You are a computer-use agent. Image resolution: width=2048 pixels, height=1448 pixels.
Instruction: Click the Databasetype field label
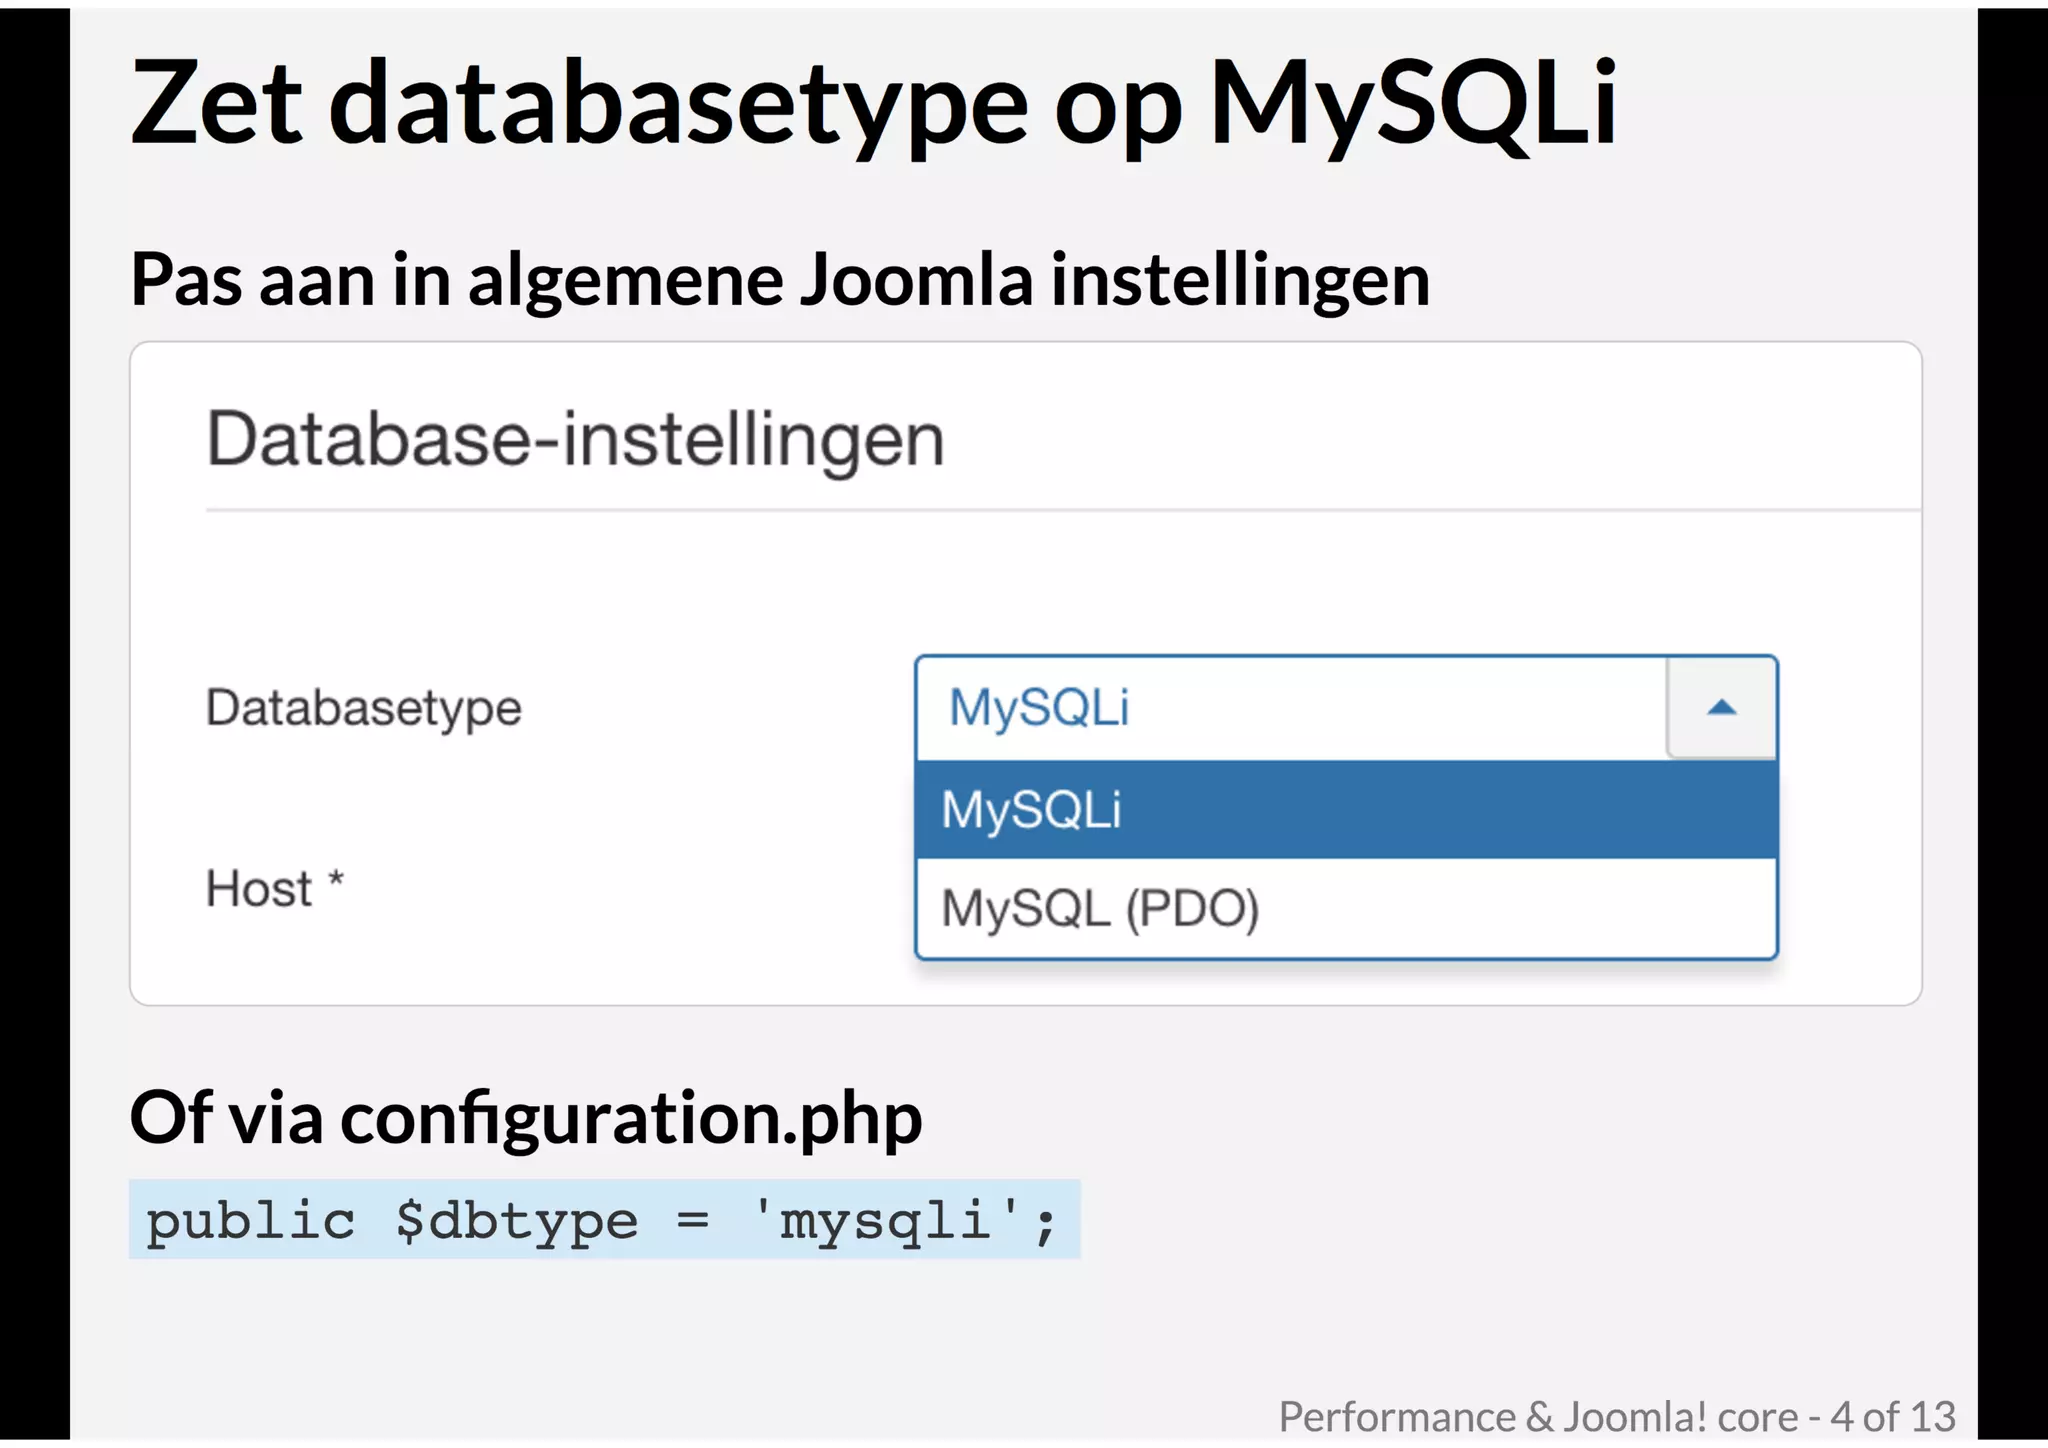point(363,708)
